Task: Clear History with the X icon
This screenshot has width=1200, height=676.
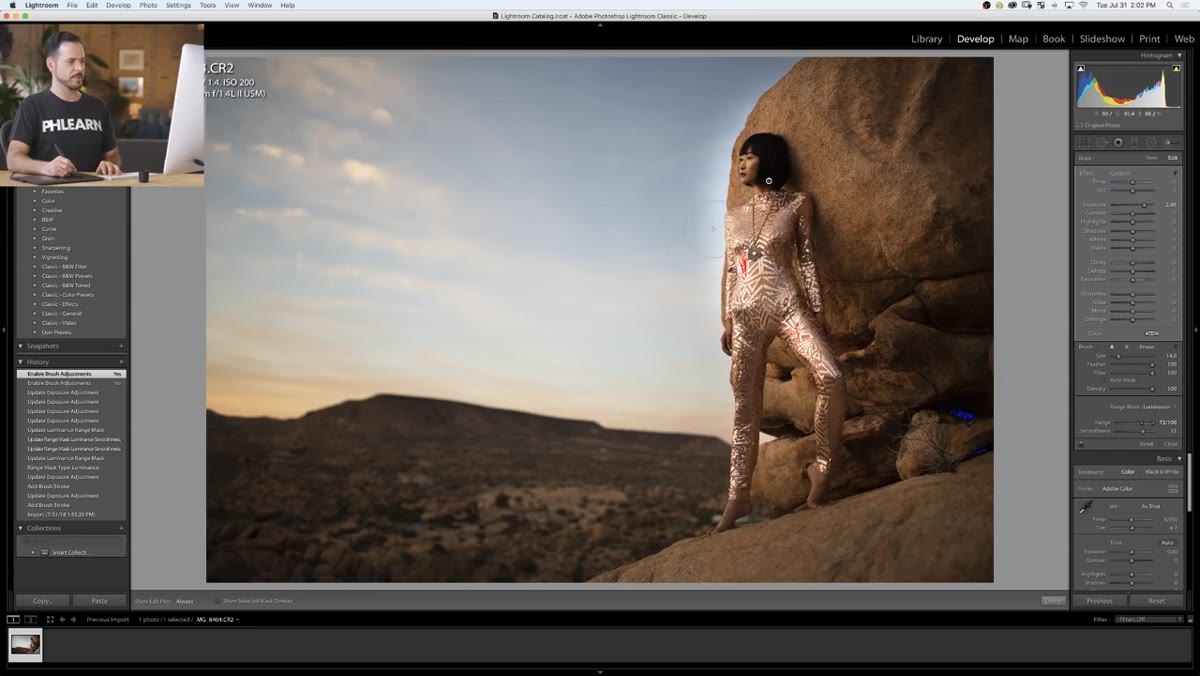Action: click(121, 362)
